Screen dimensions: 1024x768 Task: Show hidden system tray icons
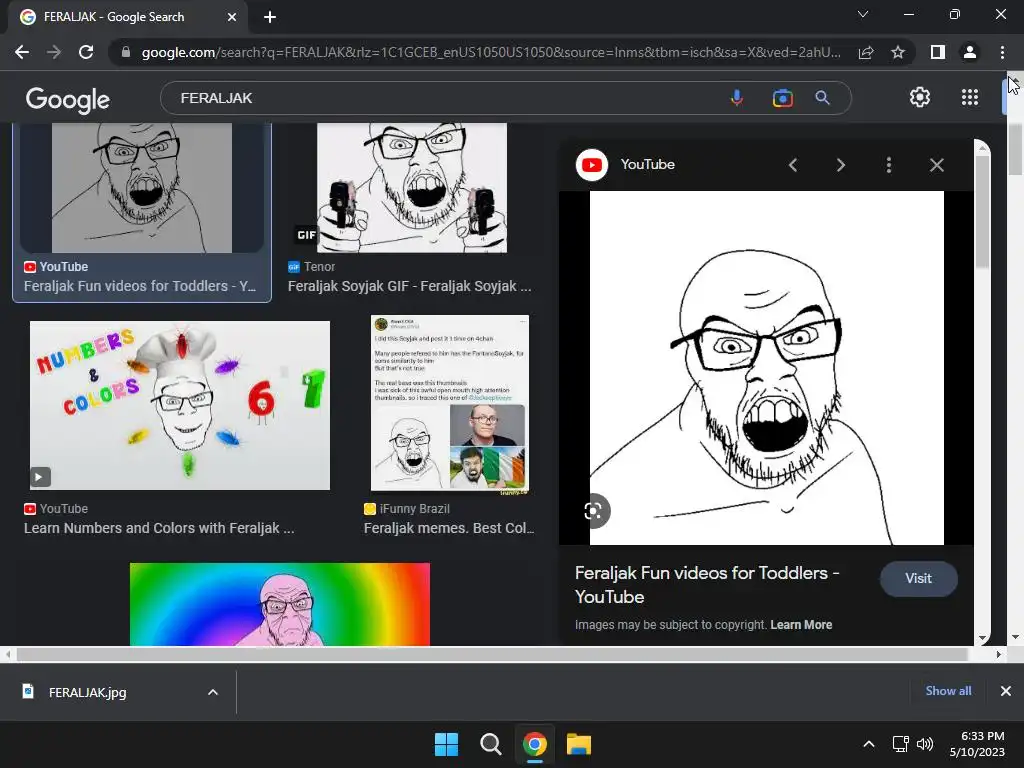(x=869, y=744)
